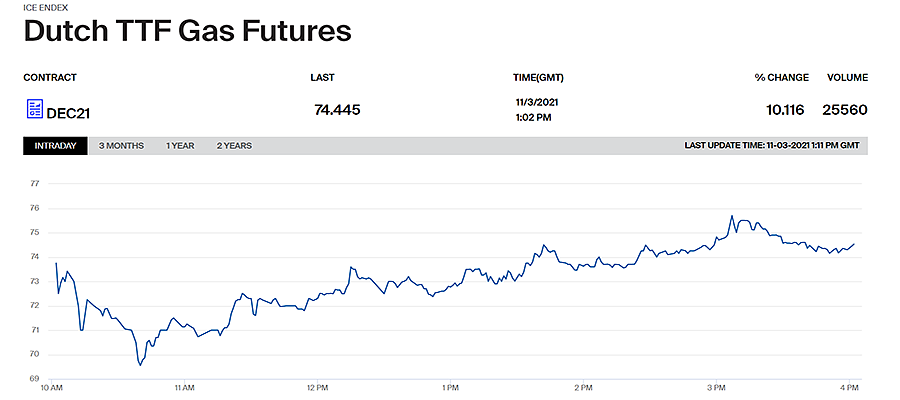Click the last update time text

point(772,146)
